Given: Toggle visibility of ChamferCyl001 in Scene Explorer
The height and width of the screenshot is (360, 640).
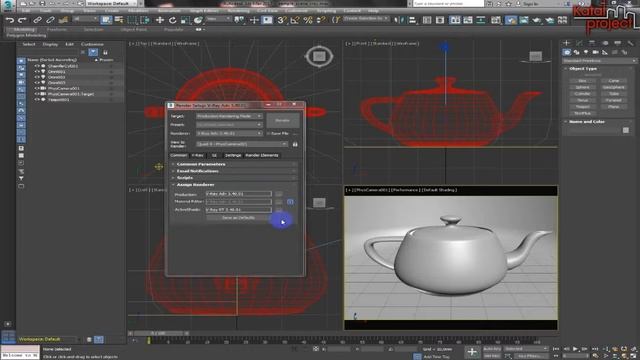Looking at the screenshot, I should tap(37, 66).
